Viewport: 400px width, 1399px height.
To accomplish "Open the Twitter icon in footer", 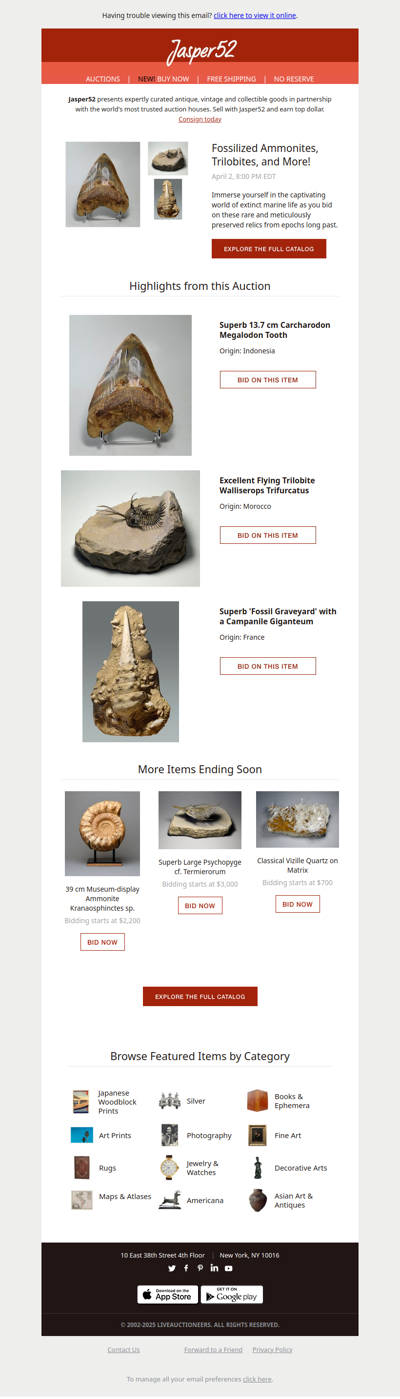I will [172, 1268].
